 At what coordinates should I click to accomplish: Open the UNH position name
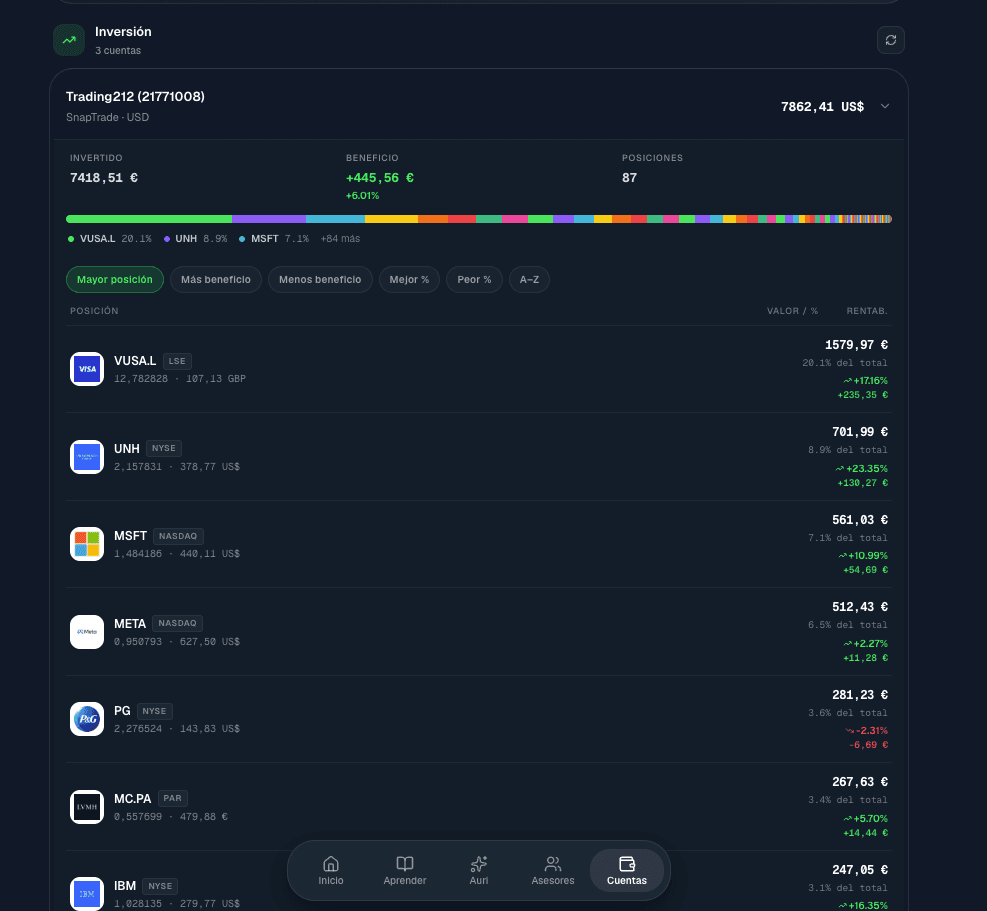(x=127, y=448)
